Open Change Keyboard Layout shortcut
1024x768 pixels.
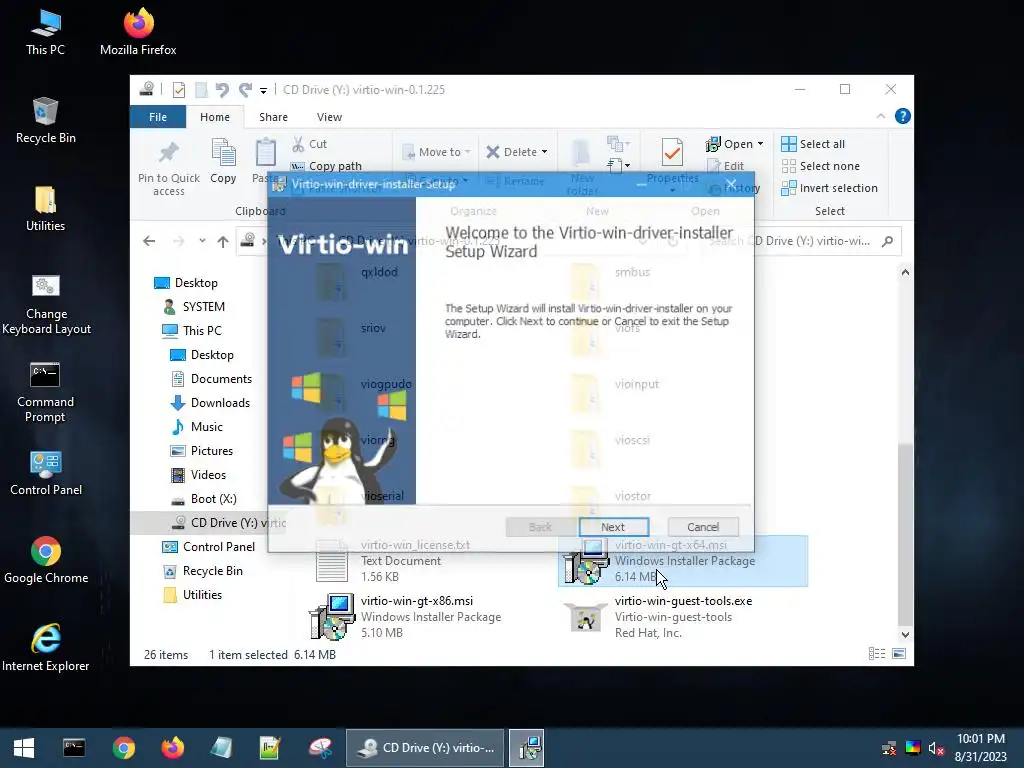pyautogui.click(x=46, y=304)
